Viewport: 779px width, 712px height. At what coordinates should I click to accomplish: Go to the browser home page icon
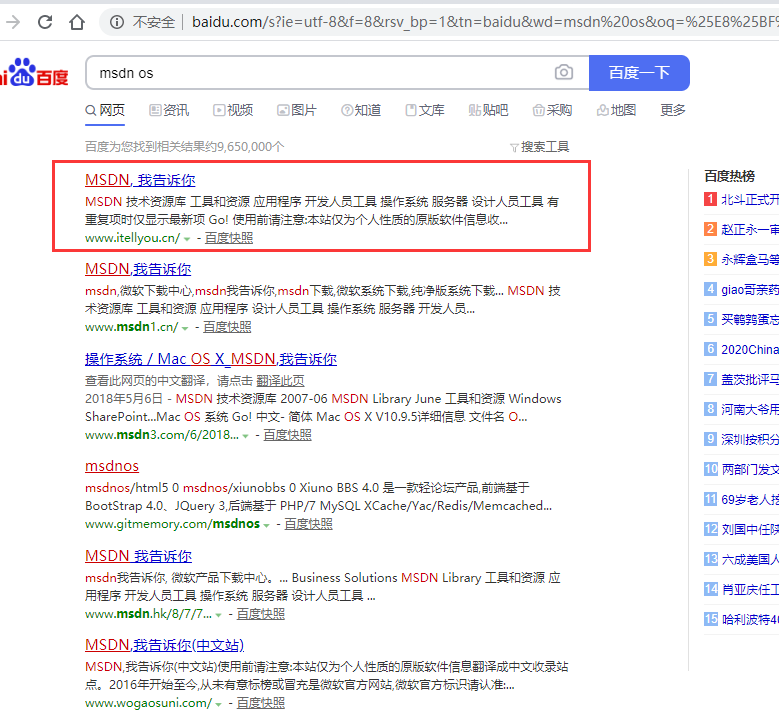tap(77, 22)
